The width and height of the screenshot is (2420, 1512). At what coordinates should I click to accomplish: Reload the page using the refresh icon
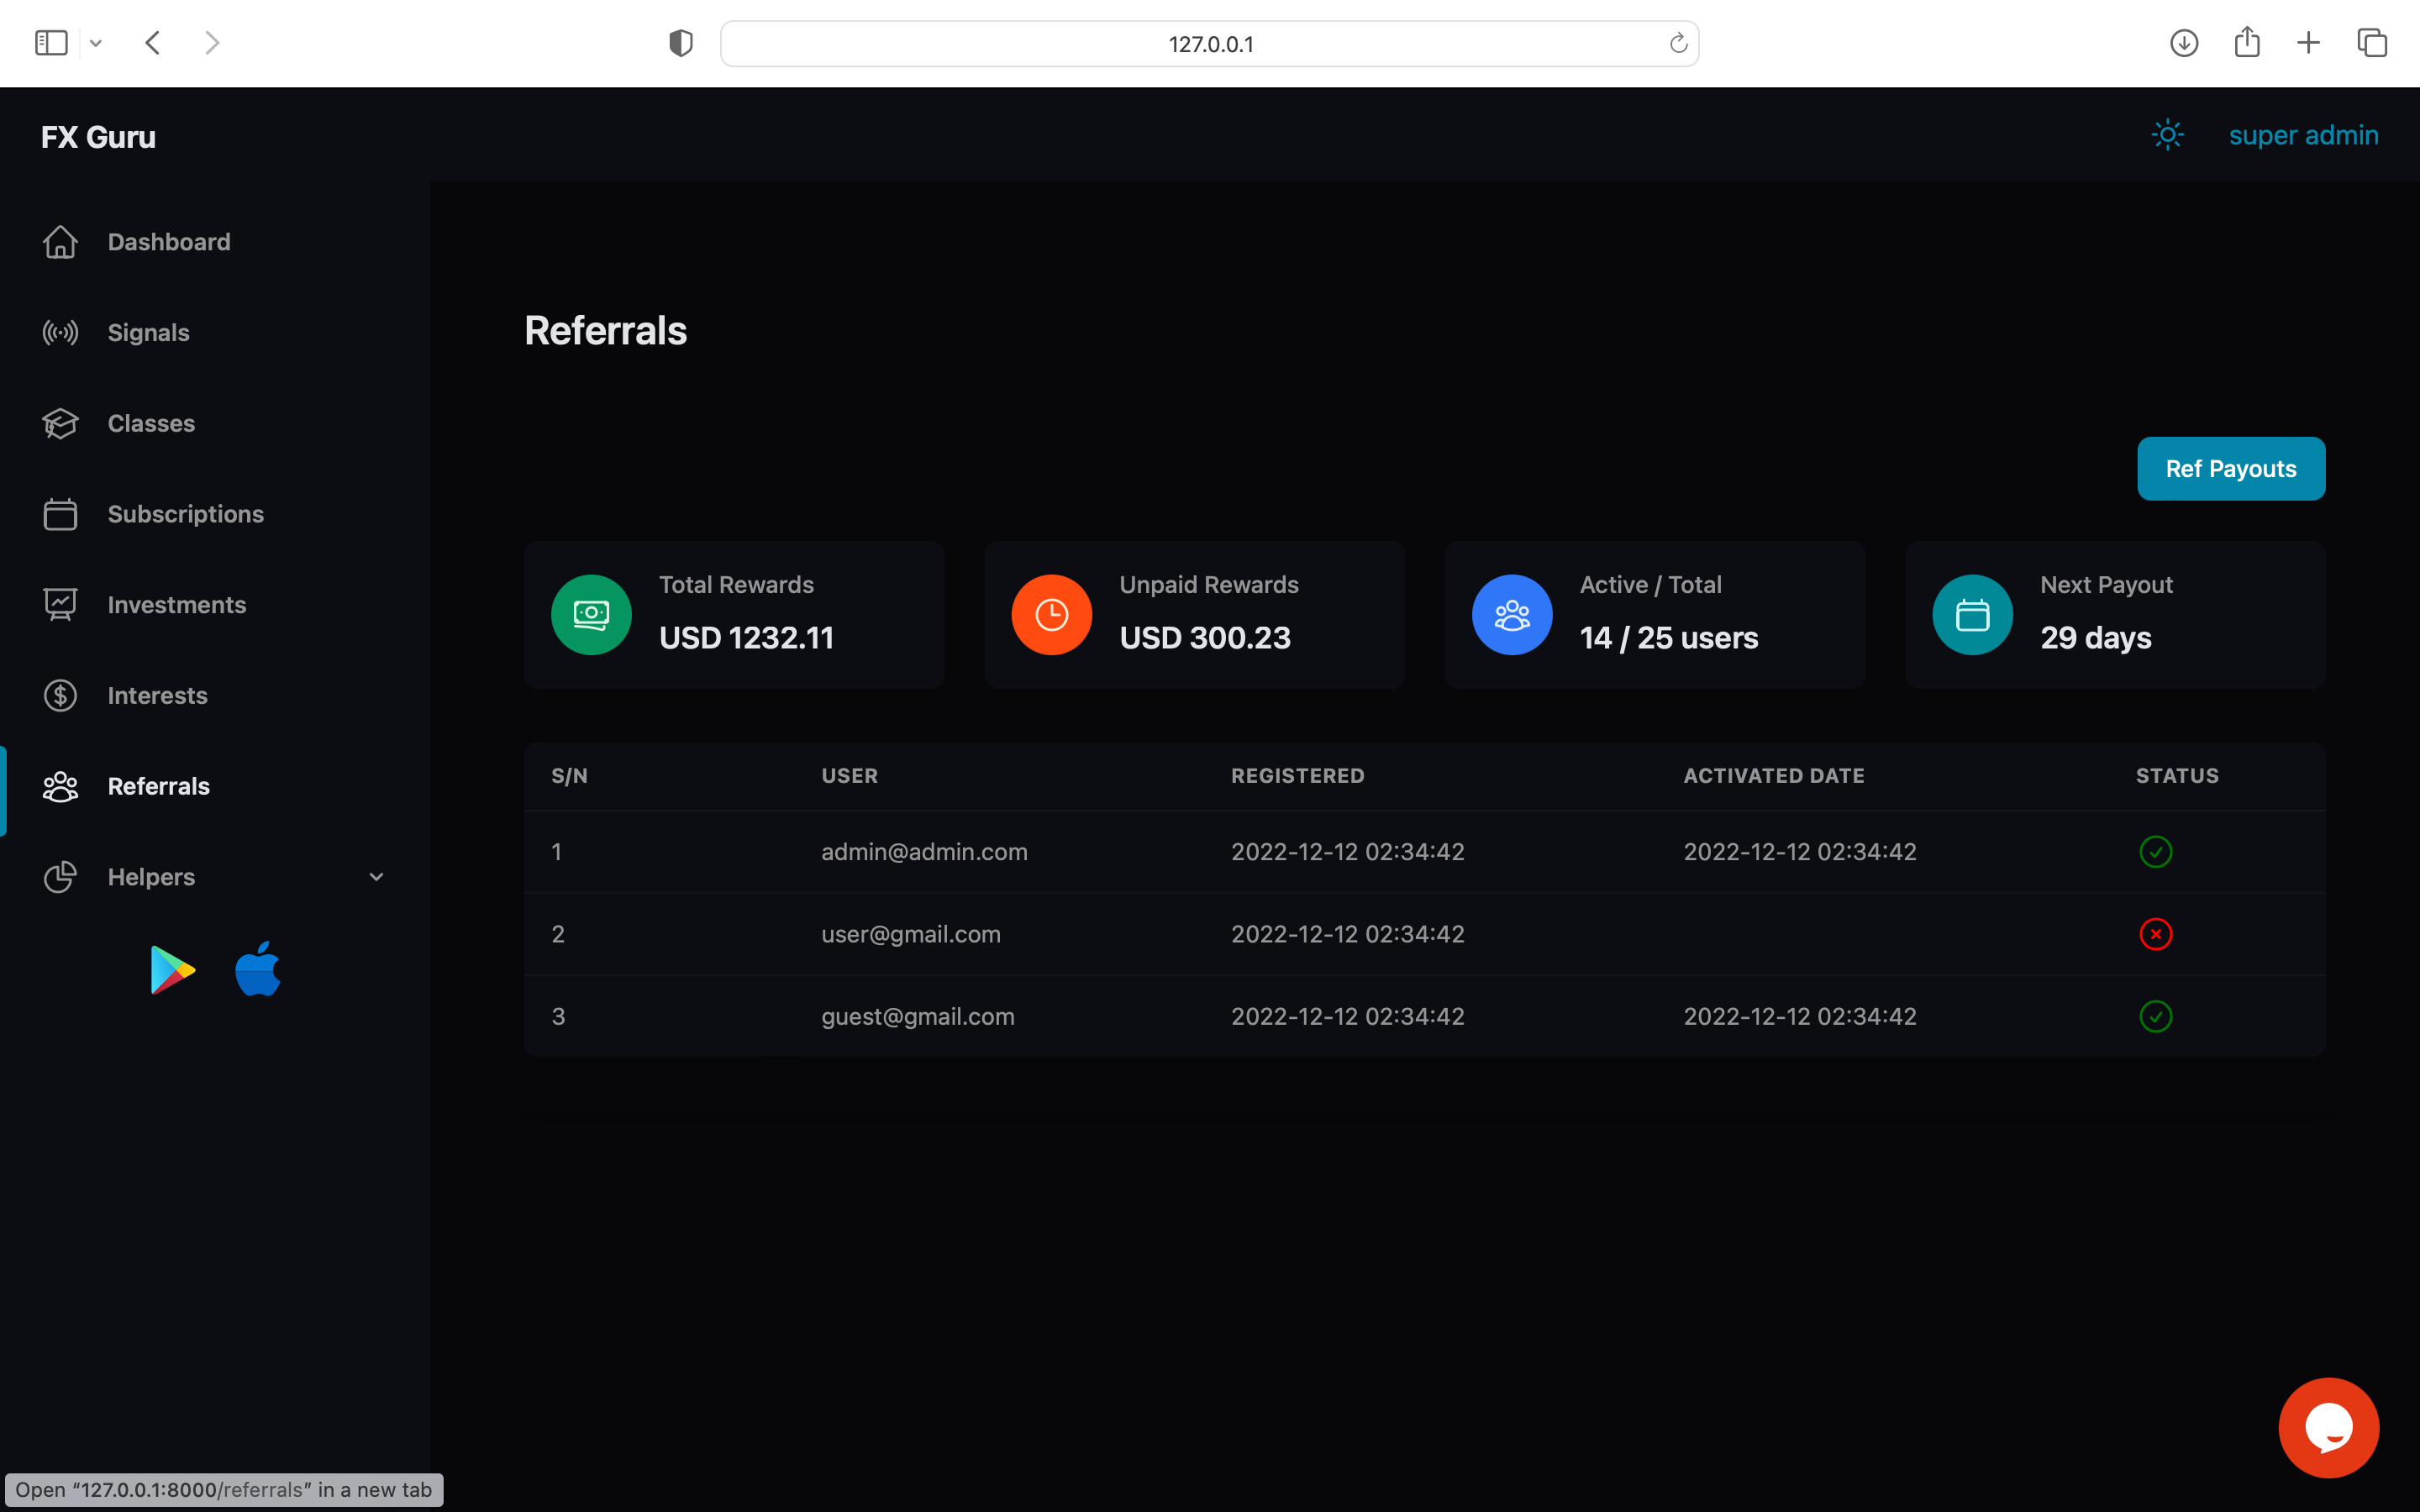point(1678,43)
